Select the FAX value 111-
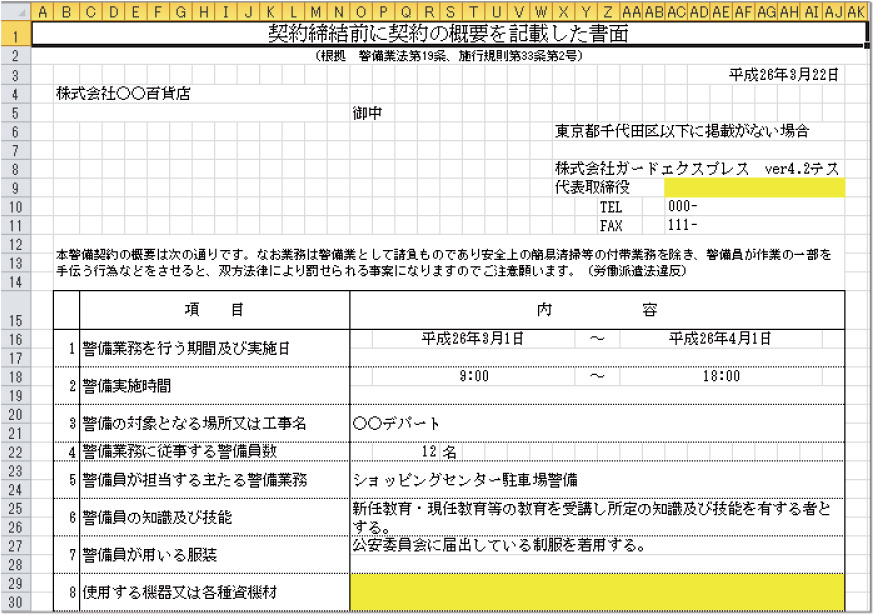Screen dimensions: 874x615 click(x=682, y=225)
